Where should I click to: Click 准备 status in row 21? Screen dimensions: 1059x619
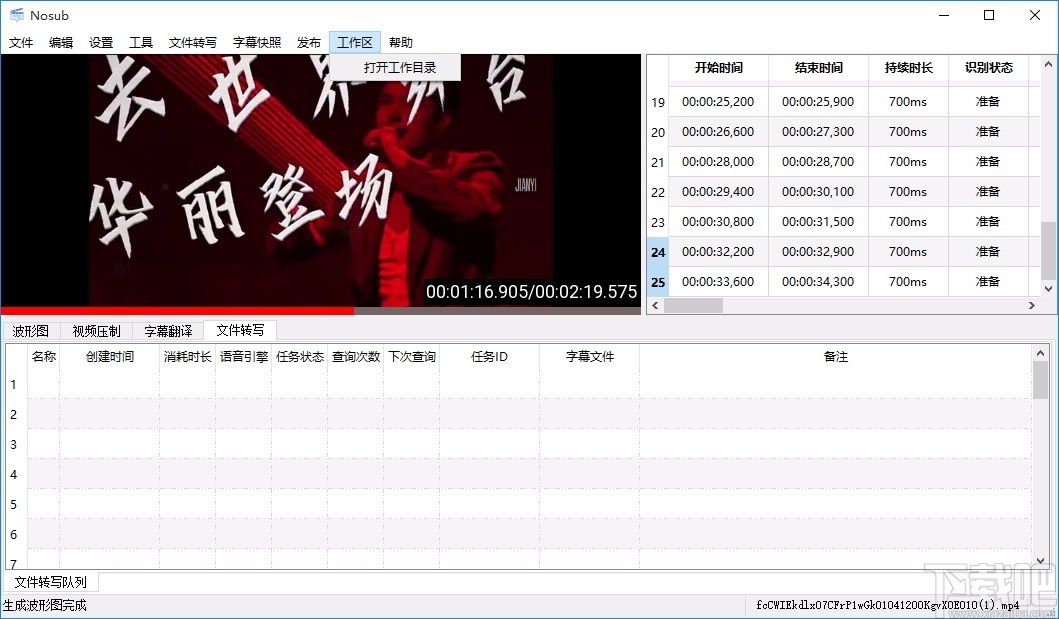pos(988,161)
